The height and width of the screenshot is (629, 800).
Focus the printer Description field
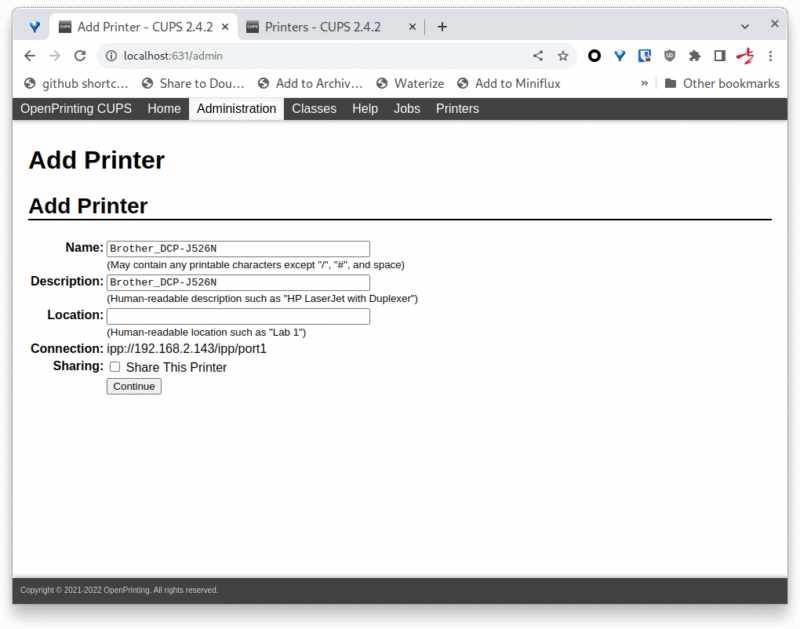click(238, 282)
